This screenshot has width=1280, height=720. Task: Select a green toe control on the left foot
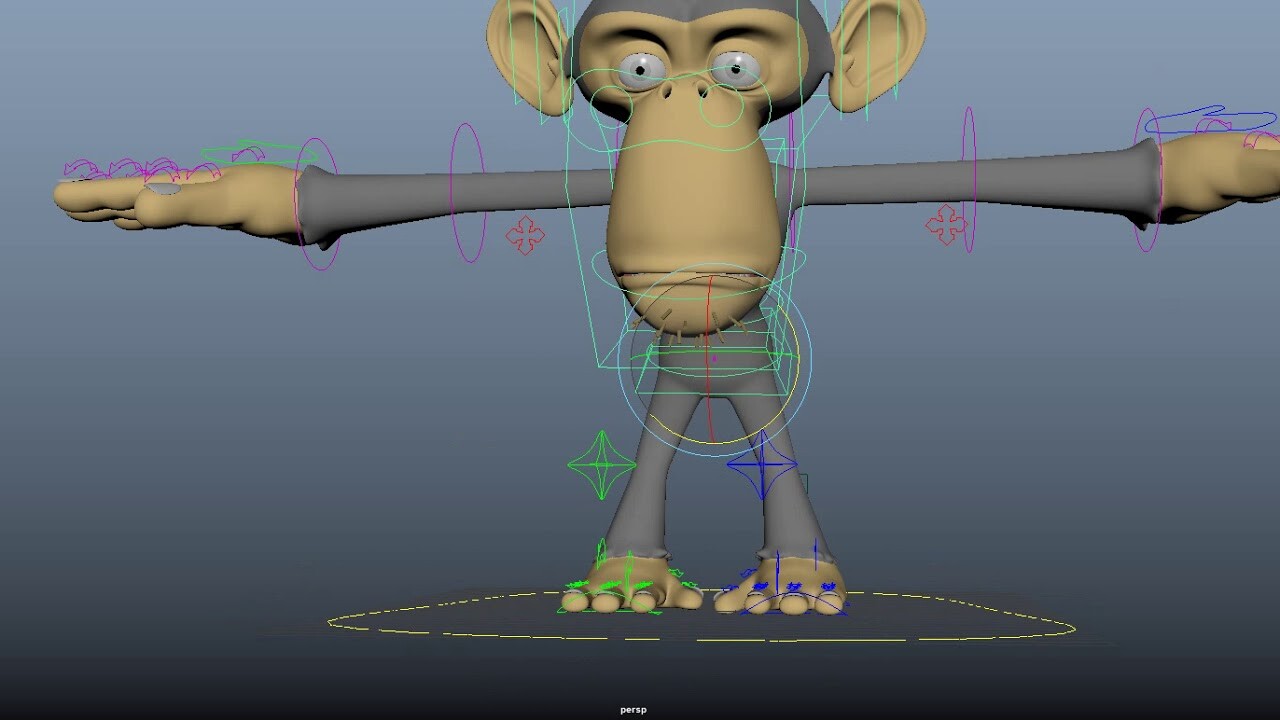point(609,585)
